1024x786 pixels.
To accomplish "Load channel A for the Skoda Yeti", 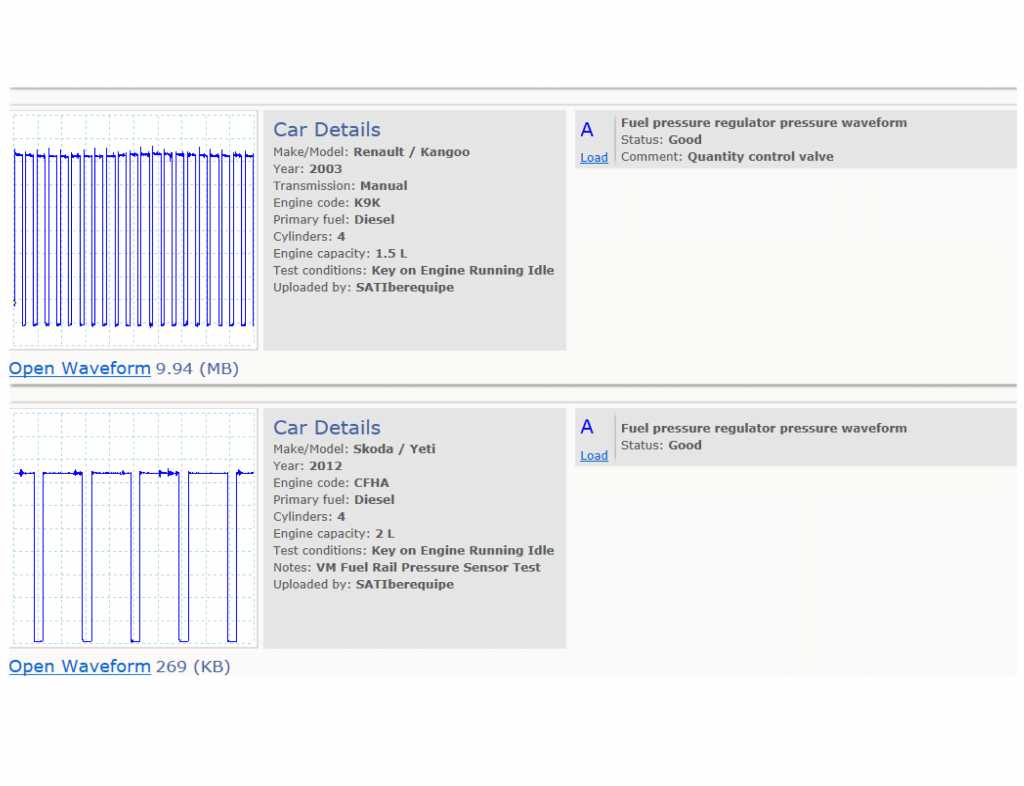I will pyautogui.click(x=594, y=456).
